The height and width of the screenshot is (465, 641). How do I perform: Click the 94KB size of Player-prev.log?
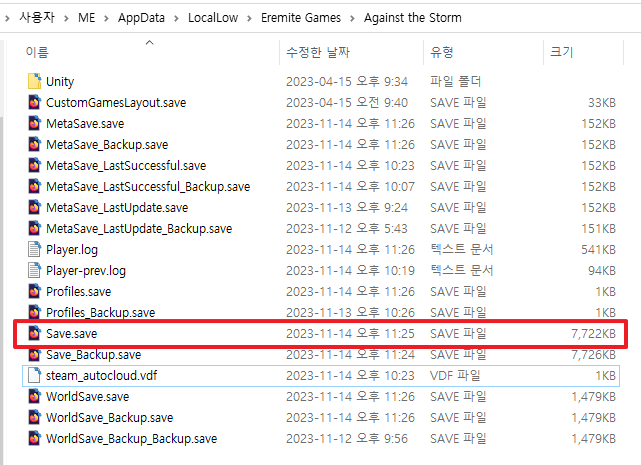coord(602,271)
